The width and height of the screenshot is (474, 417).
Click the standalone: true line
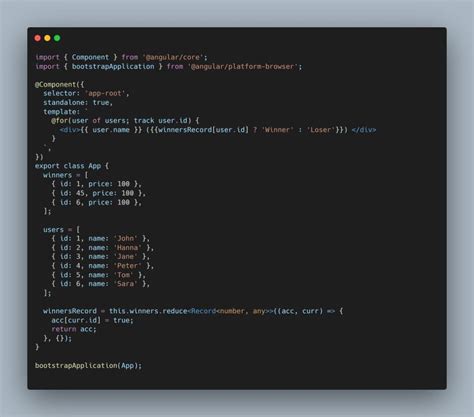pos(78,102)
